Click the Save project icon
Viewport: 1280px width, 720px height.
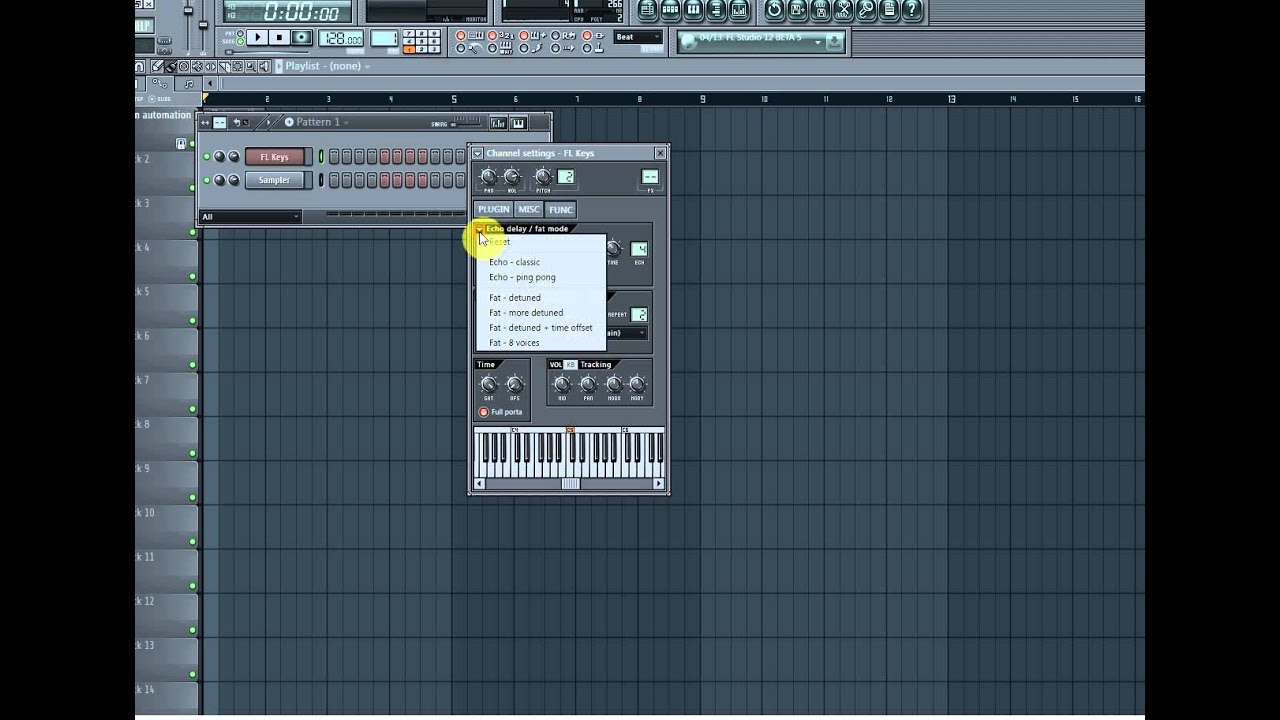click(x=797, y=10)
